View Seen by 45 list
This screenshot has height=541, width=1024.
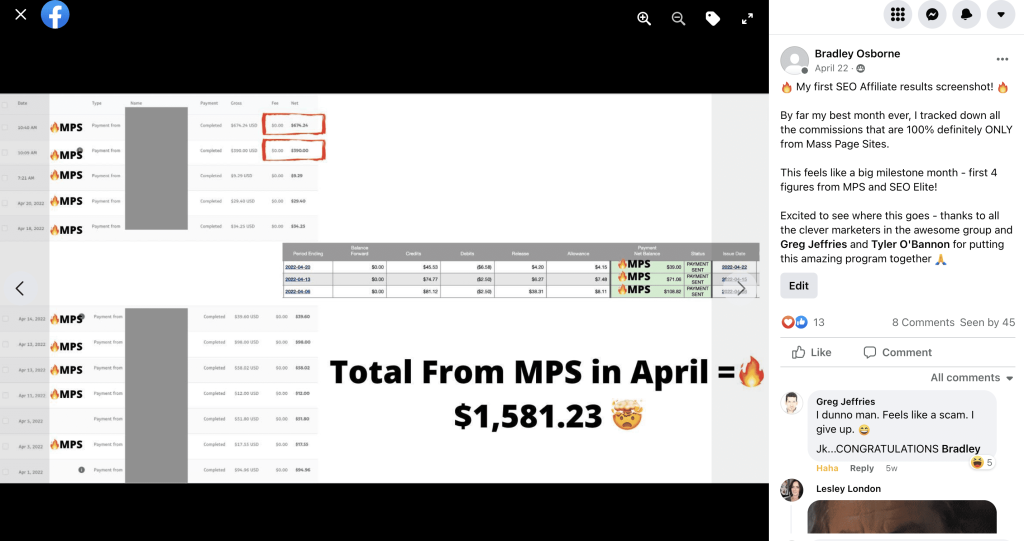coord(987,322)
